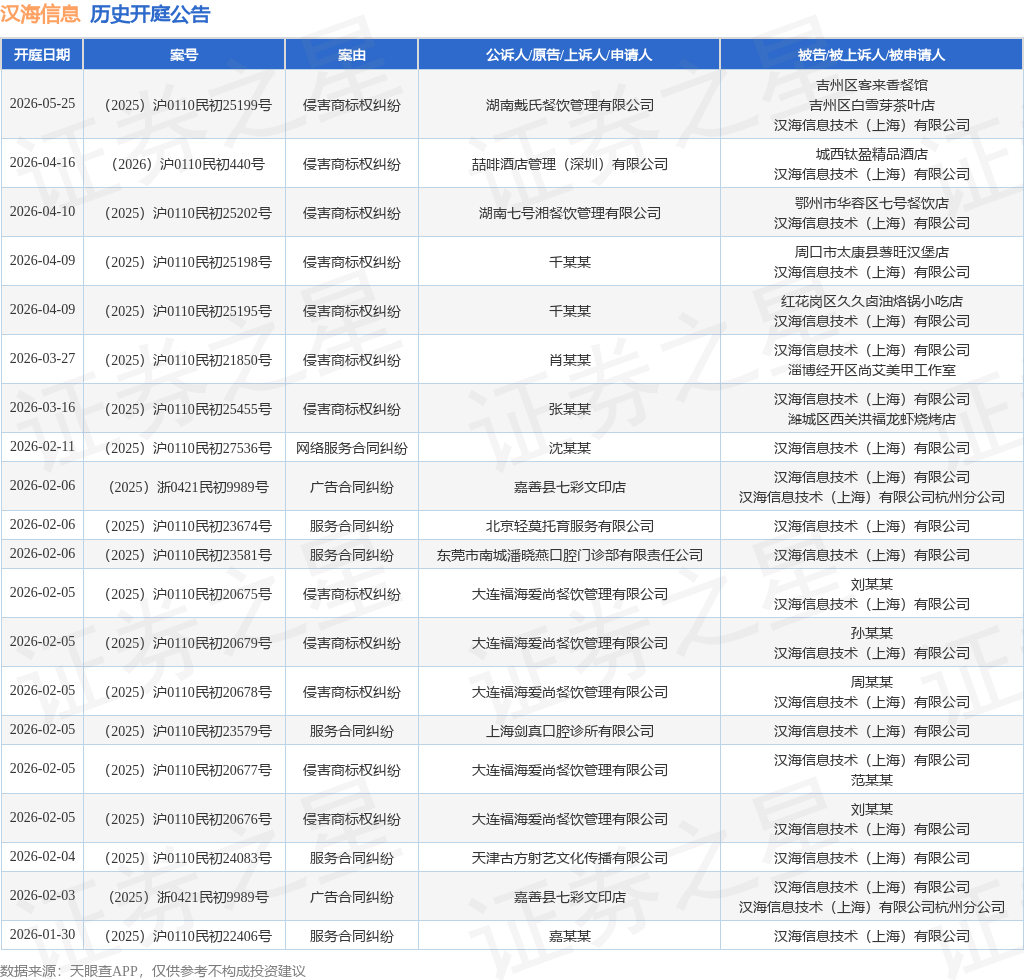Click plaintiff 东莞市南城潘晓燕口腔门诊部有限责任公司
1024x980 pixels.
[569, 555]
